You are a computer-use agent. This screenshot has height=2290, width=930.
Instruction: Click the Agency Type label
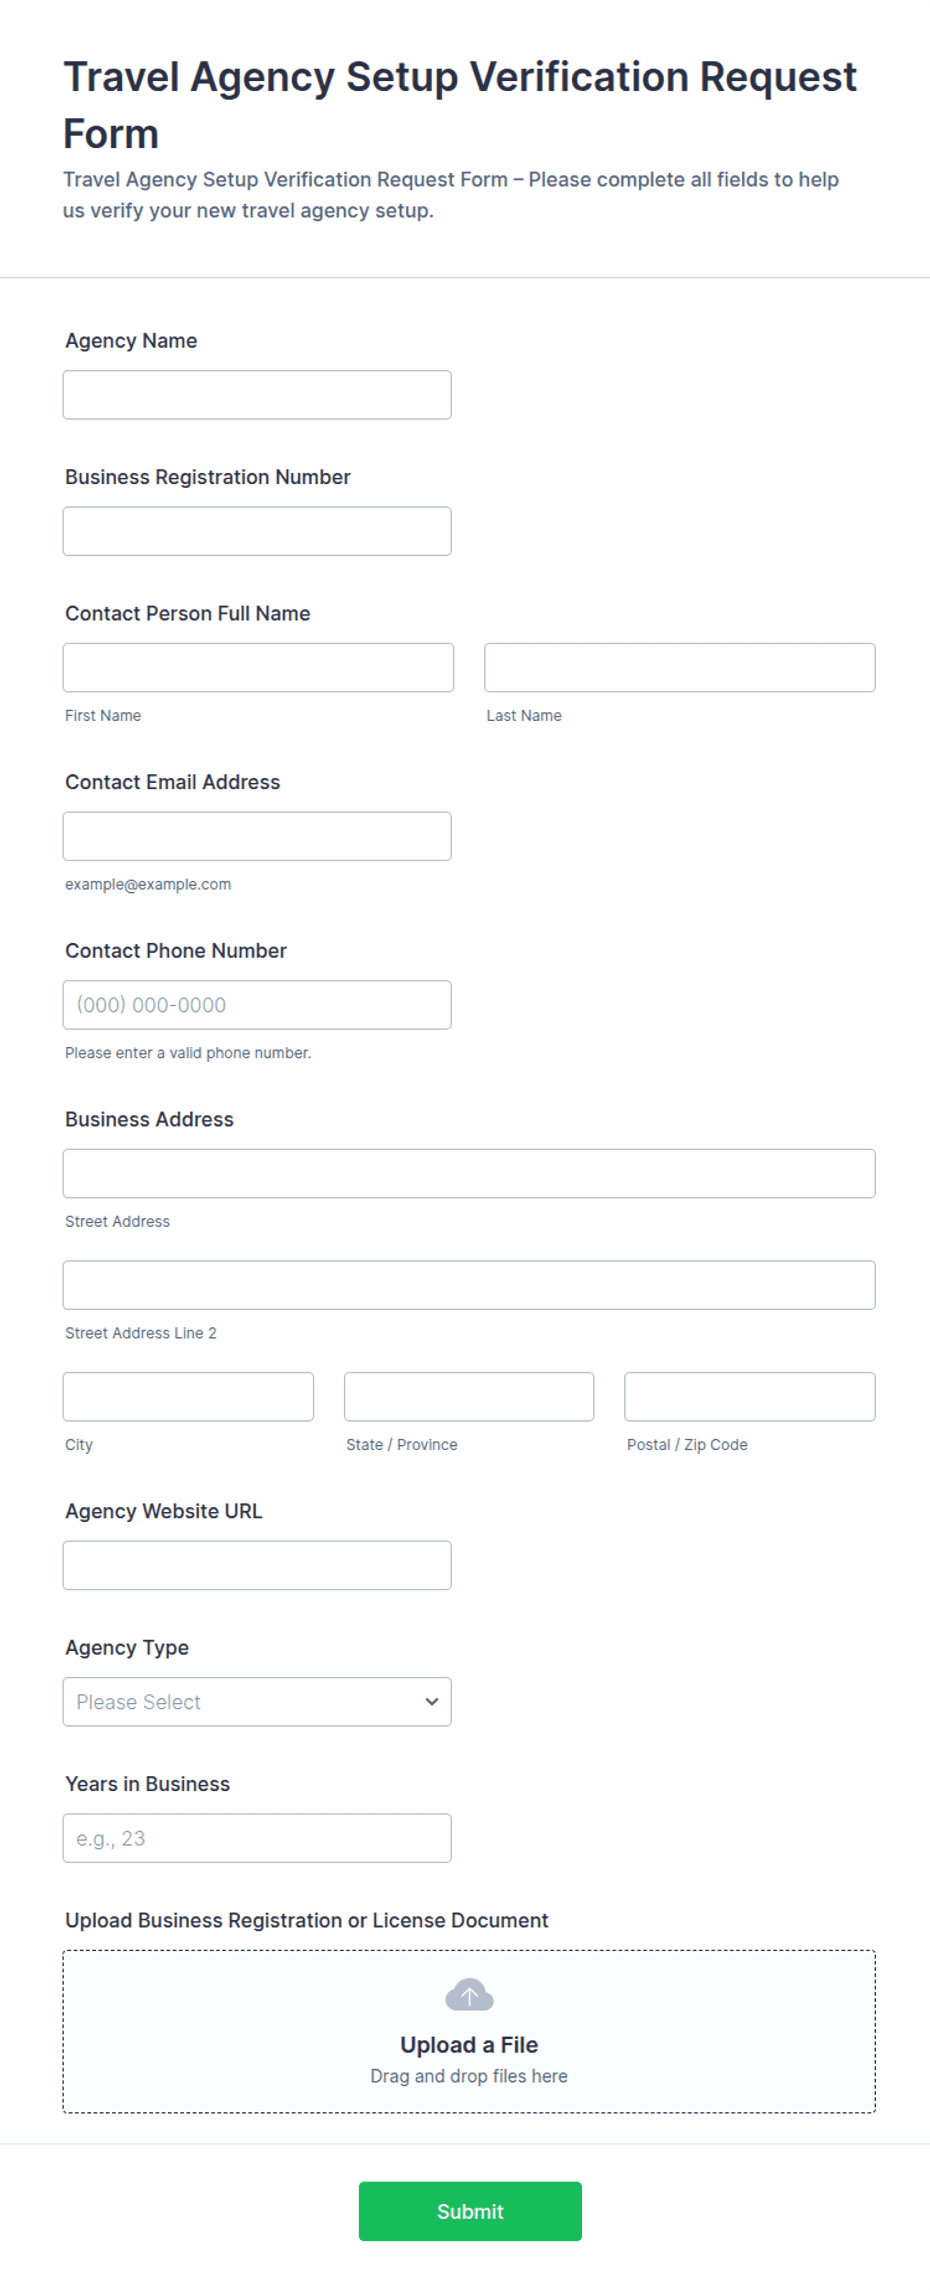click(127, 1647)
